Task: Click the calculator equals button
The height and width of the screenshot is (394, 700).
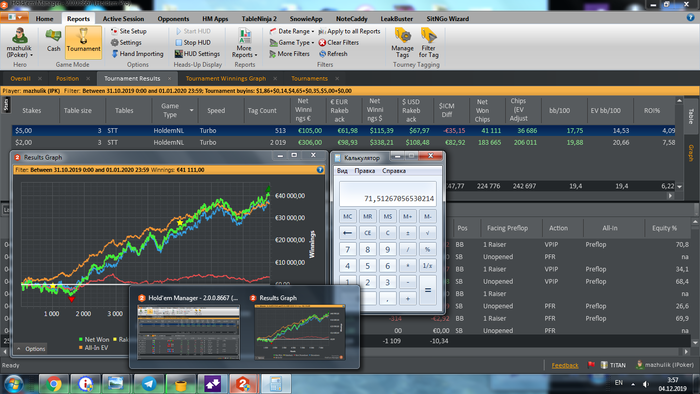Action: [428, 290]
